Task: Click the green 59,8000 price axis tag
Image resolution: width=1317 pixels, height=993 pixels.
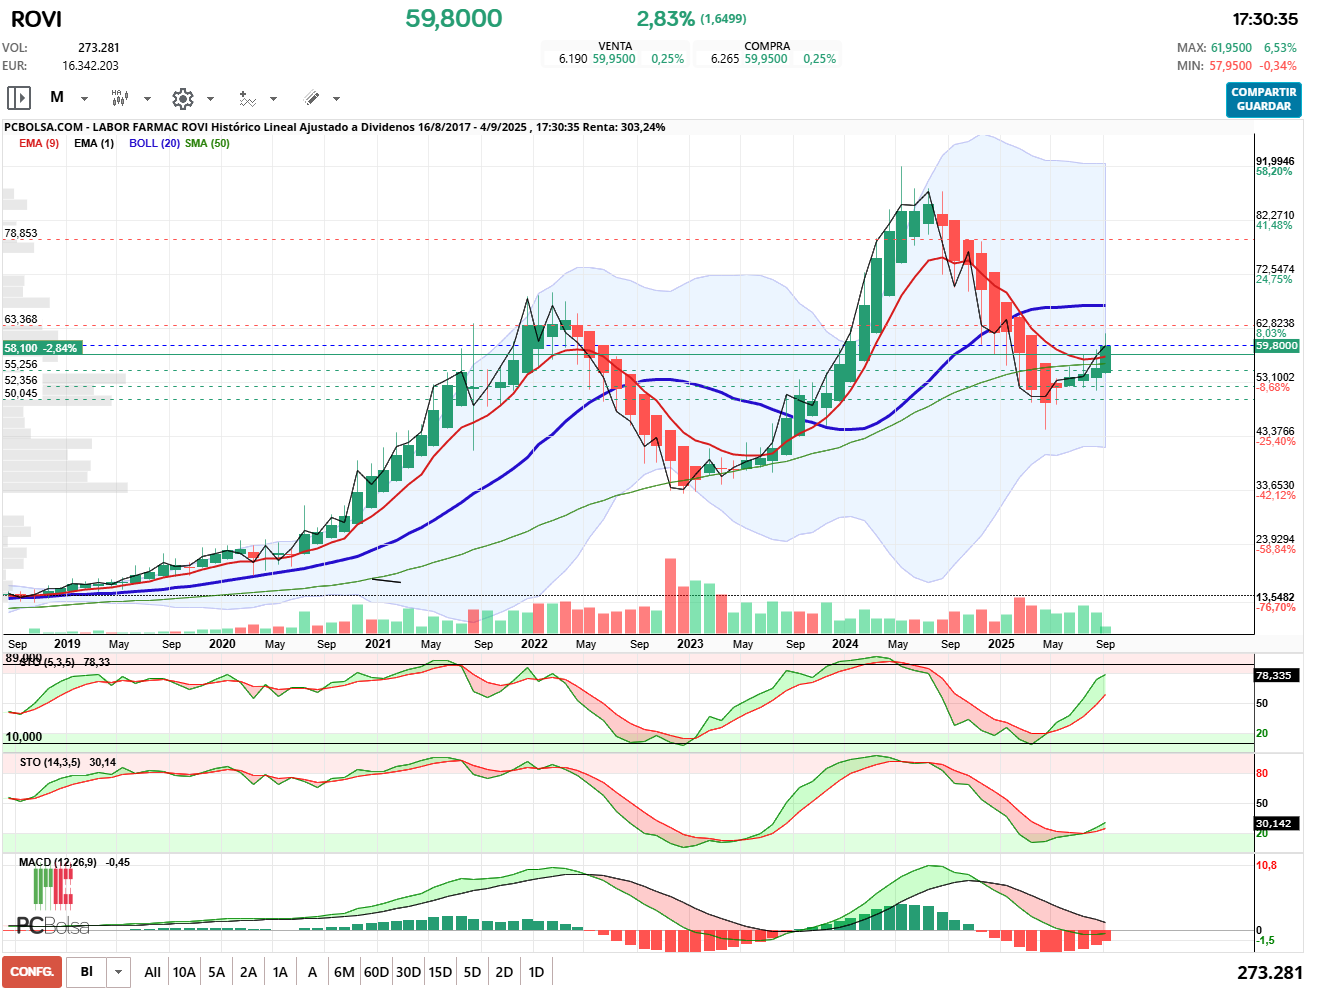Action: tap(1277, 346)
